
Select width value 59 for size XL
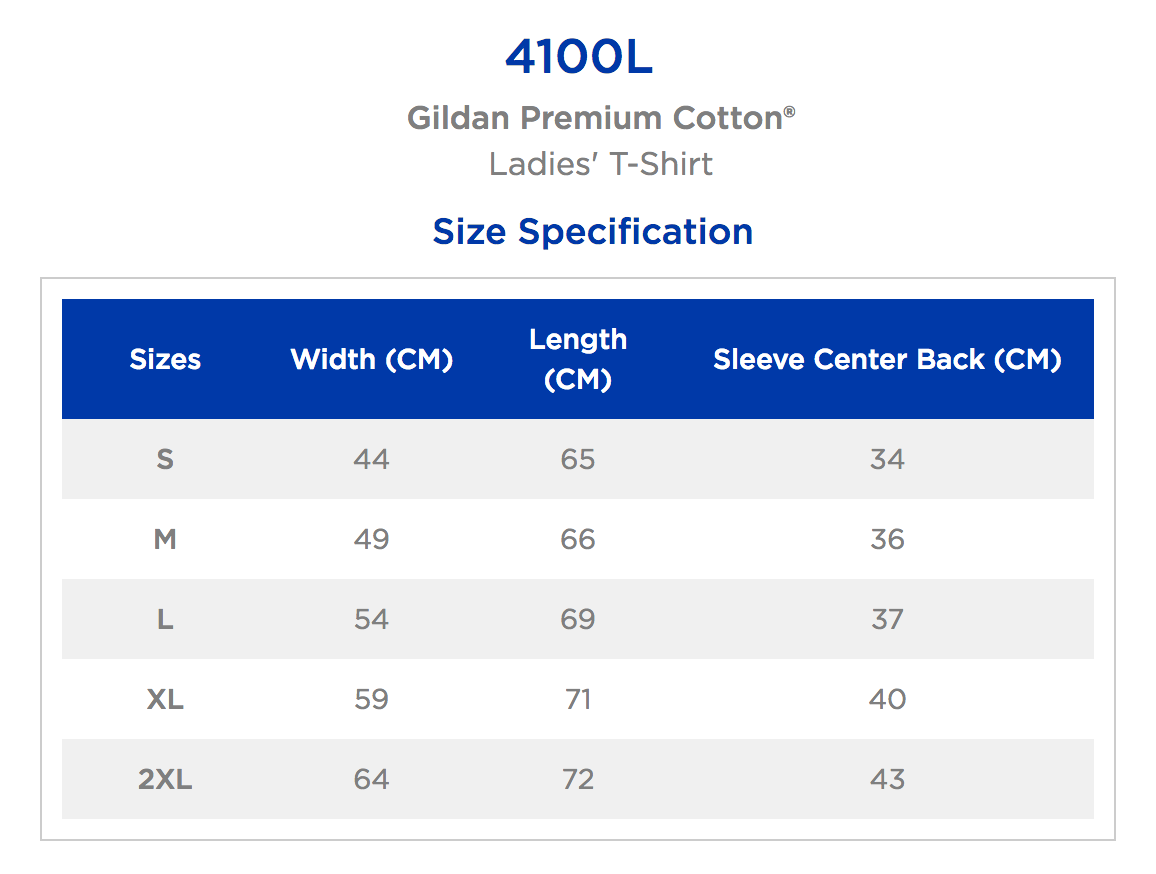[371, 700]
